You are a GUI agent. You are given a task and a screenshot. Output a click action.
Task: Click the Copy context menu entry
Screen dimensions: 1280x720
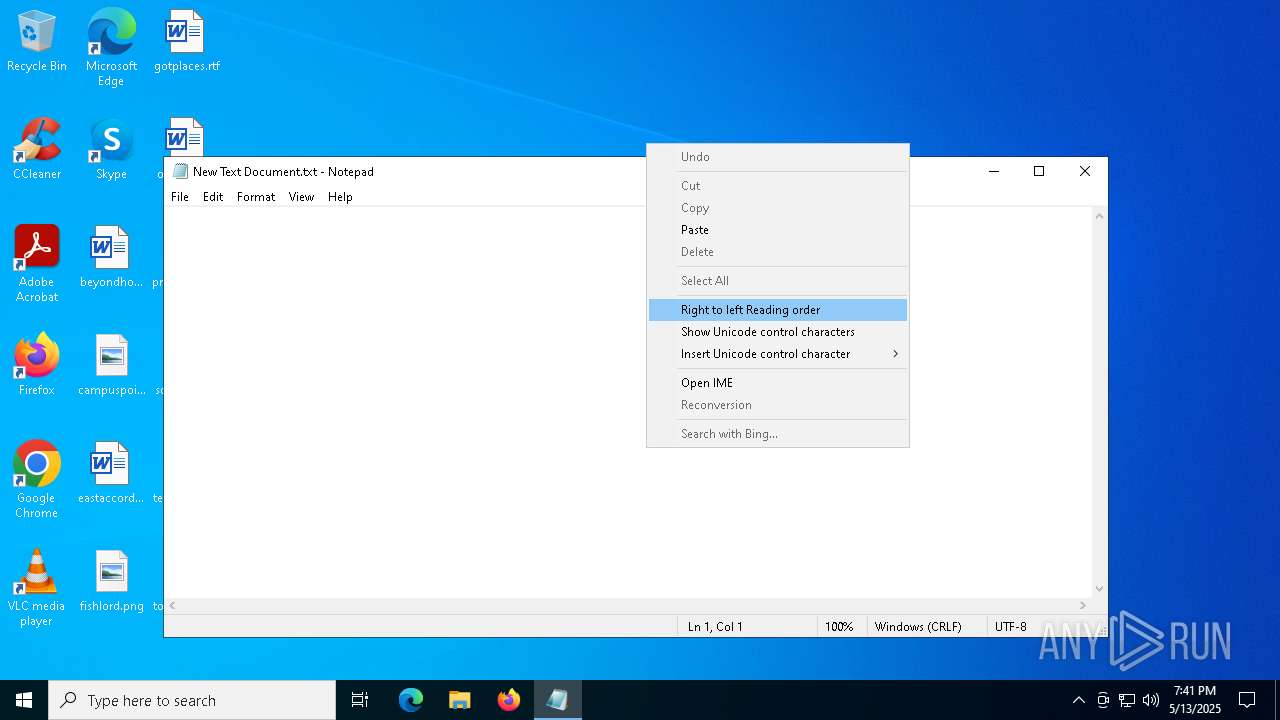coord(778,208)
